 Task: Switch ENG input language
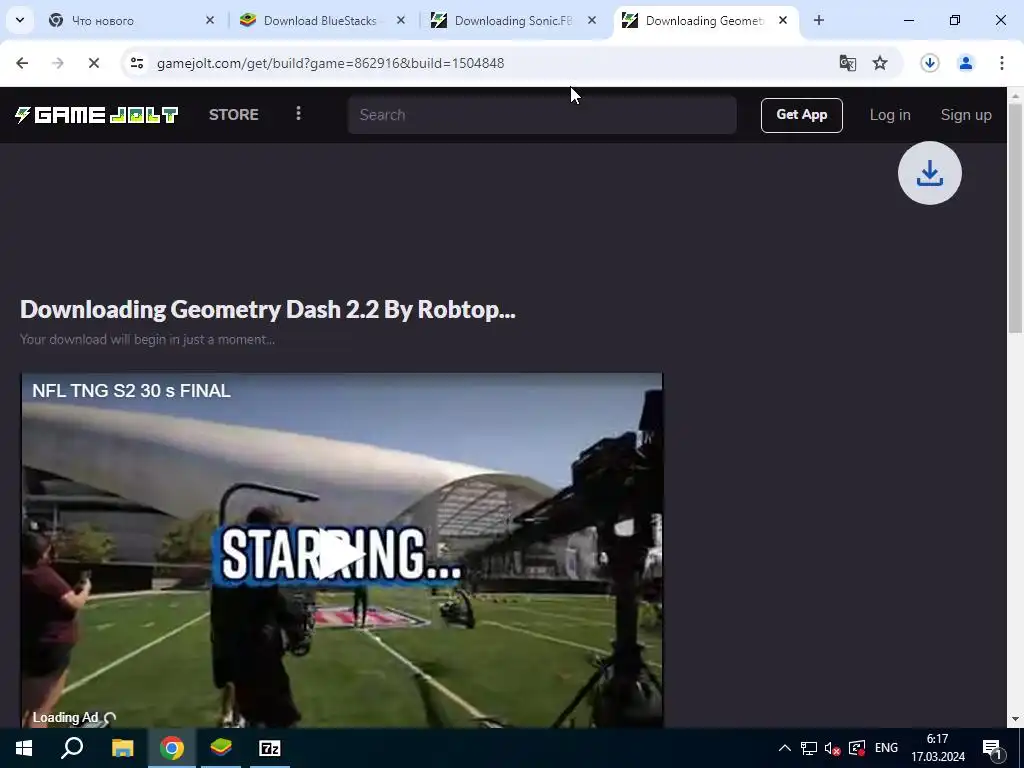pos(886,748)
